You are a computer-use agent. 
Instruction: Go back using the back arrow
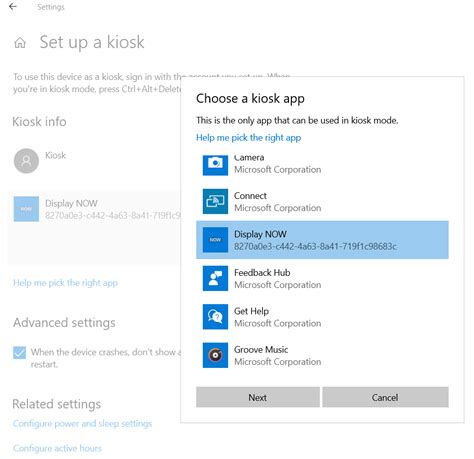pyautogui.click(x=13, y=7)
